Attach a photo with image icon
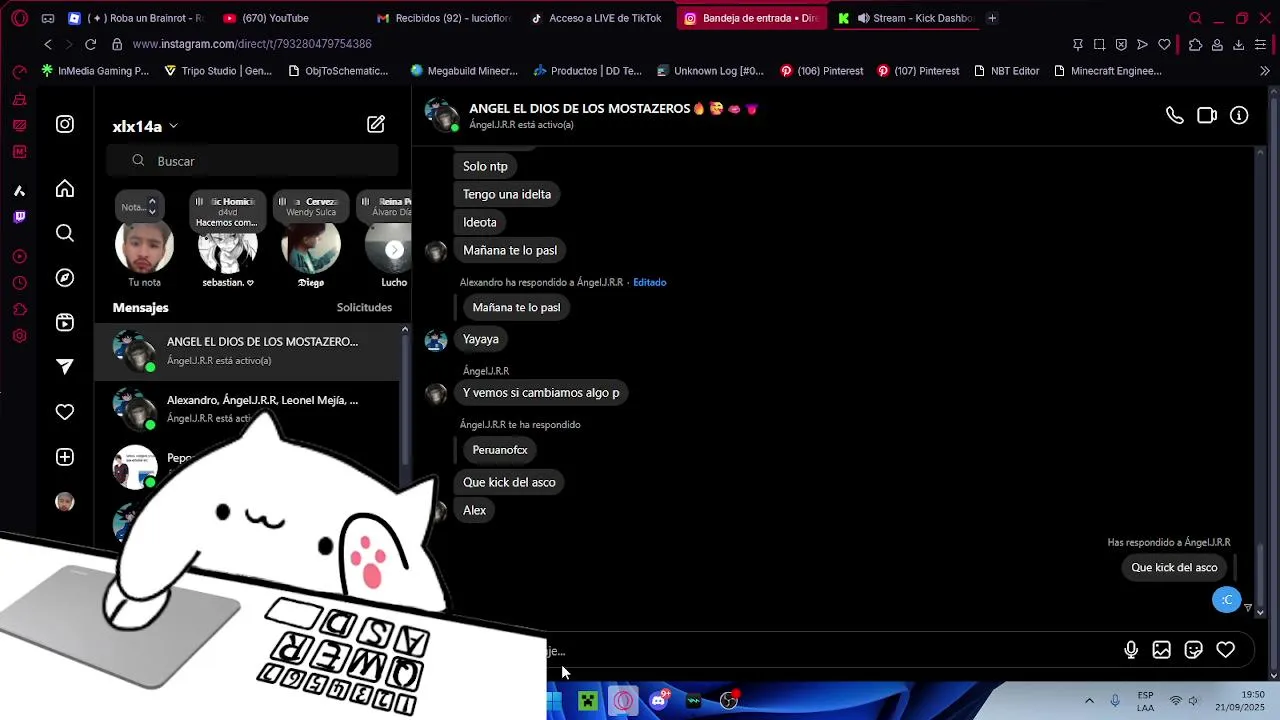Viewport: 1280px width, 720px height. pyautogui.click(x=1162, y=650)
